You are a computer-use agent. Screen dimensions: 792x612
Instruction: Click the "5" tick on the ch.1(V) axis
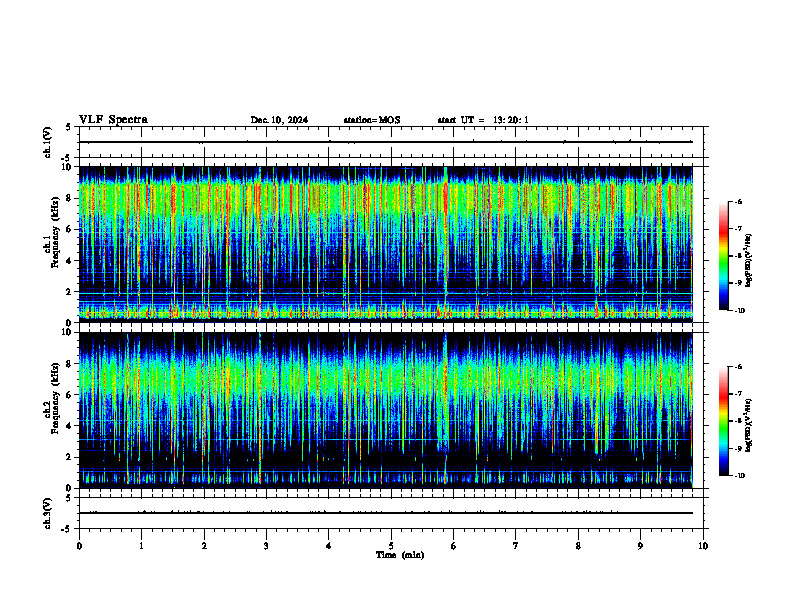68,127
